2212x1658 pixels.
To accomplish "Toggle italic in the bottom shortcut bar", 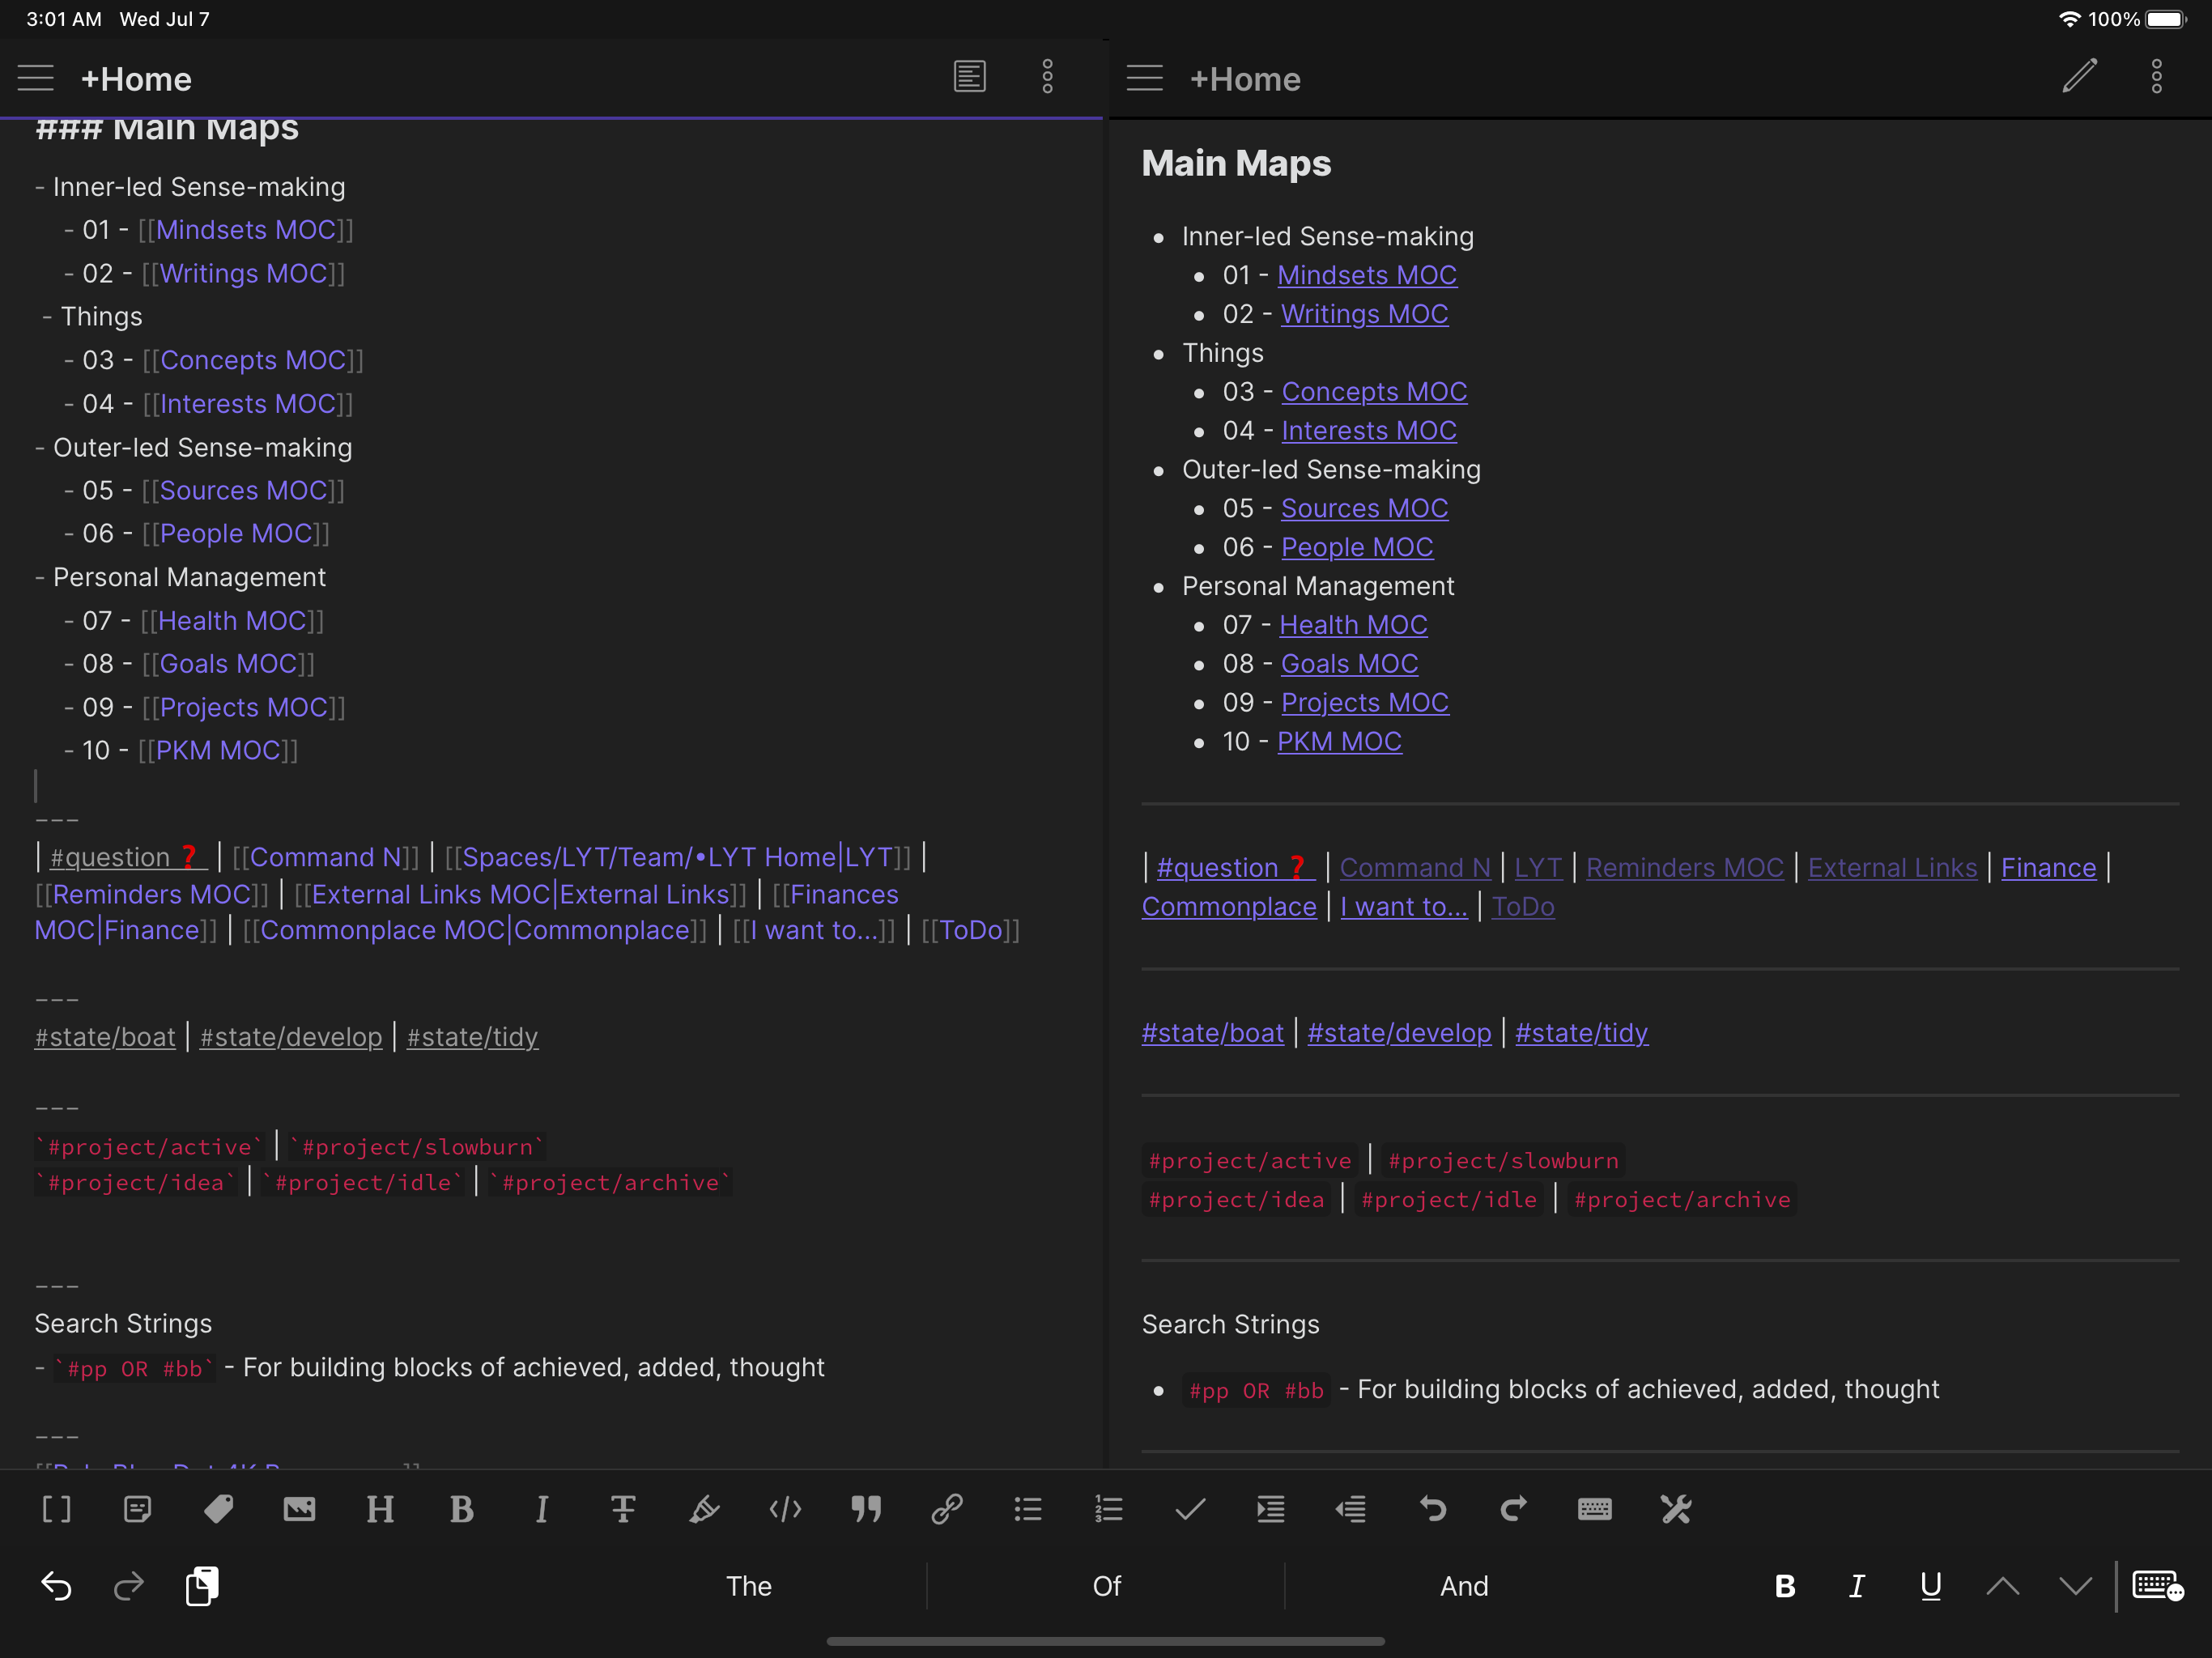I will 1857,1586.
